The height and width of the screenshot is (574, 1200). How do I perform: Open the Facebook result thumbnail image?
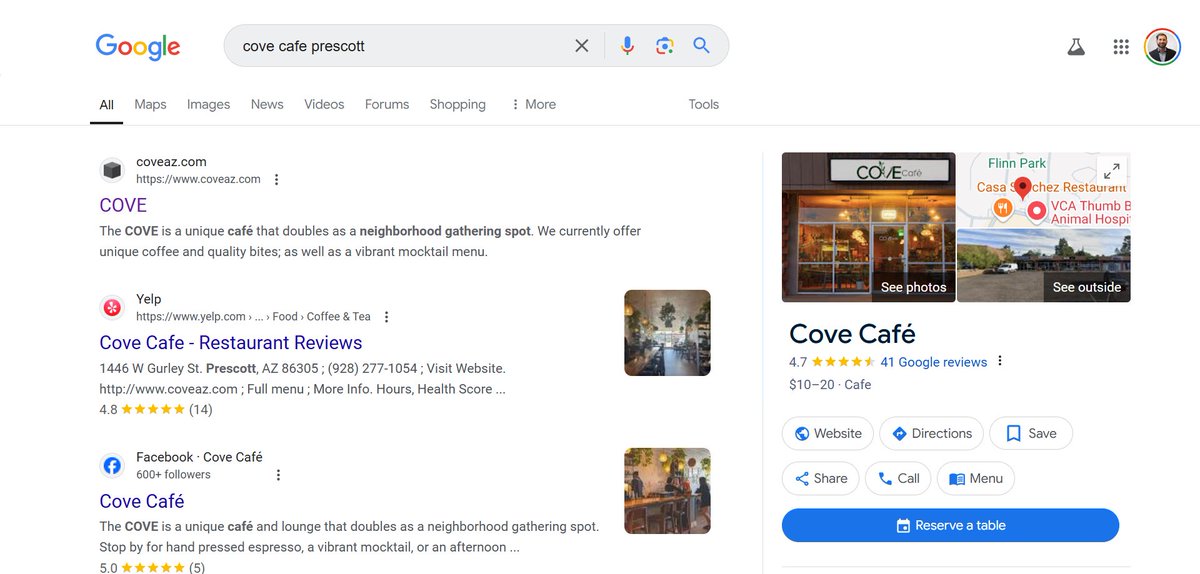click(x=667, y=491)
